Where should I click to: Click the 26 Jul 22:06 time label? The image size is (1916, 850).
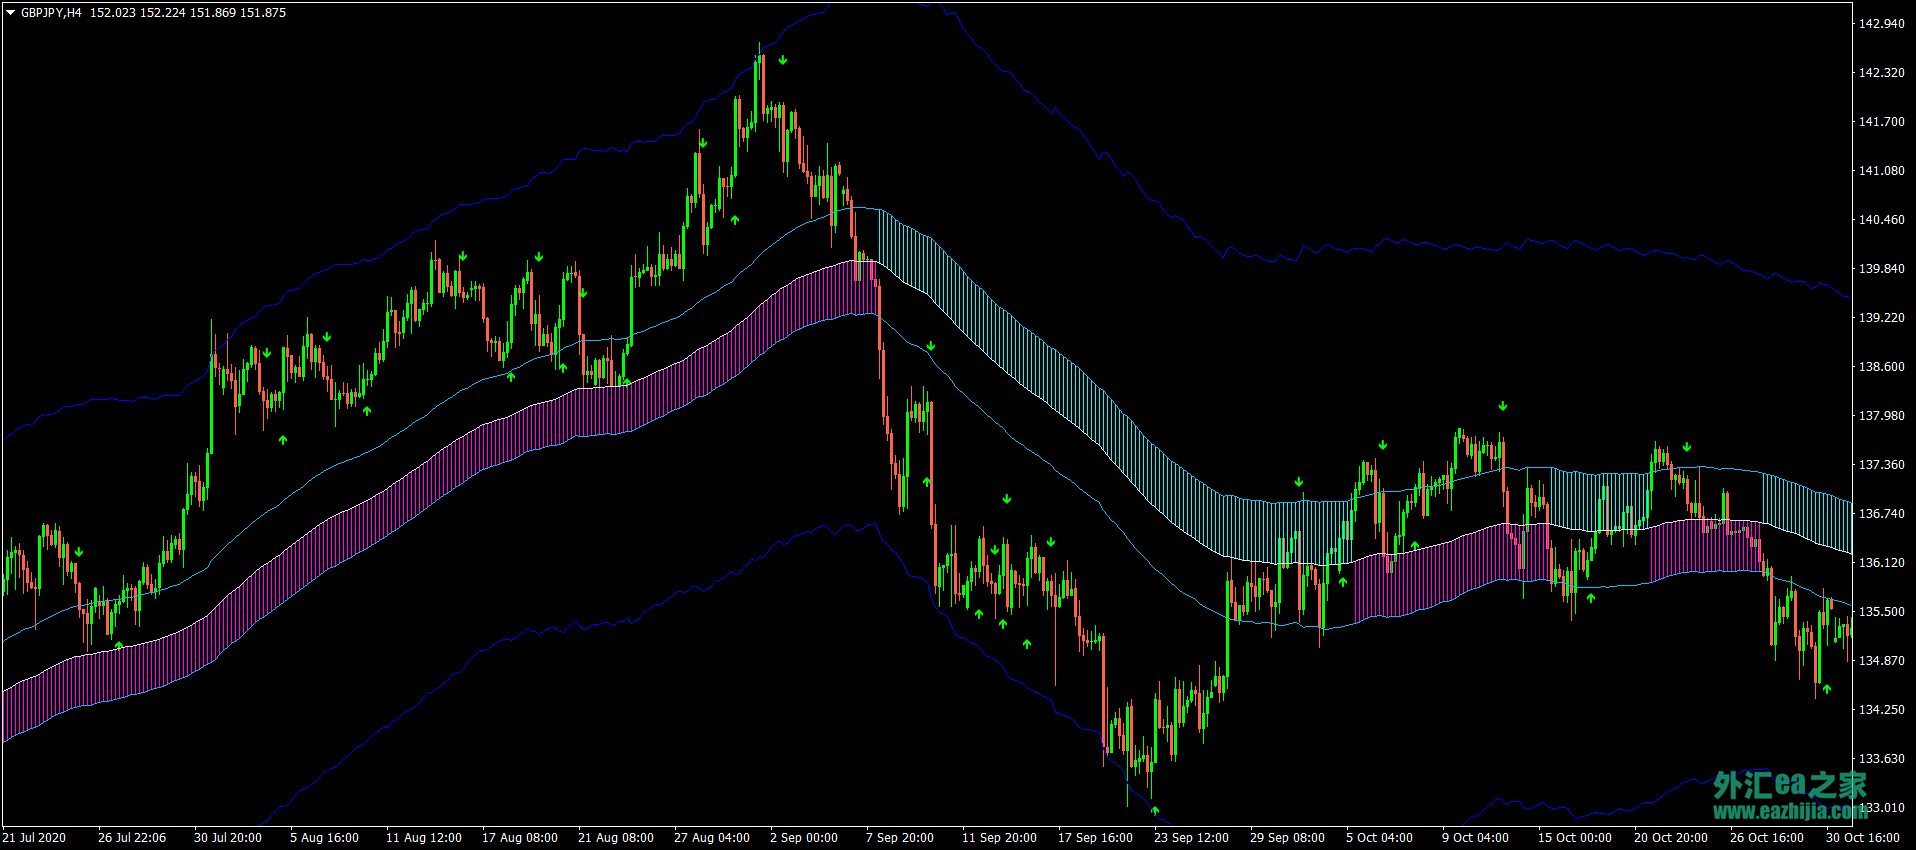tap(132, 838)
